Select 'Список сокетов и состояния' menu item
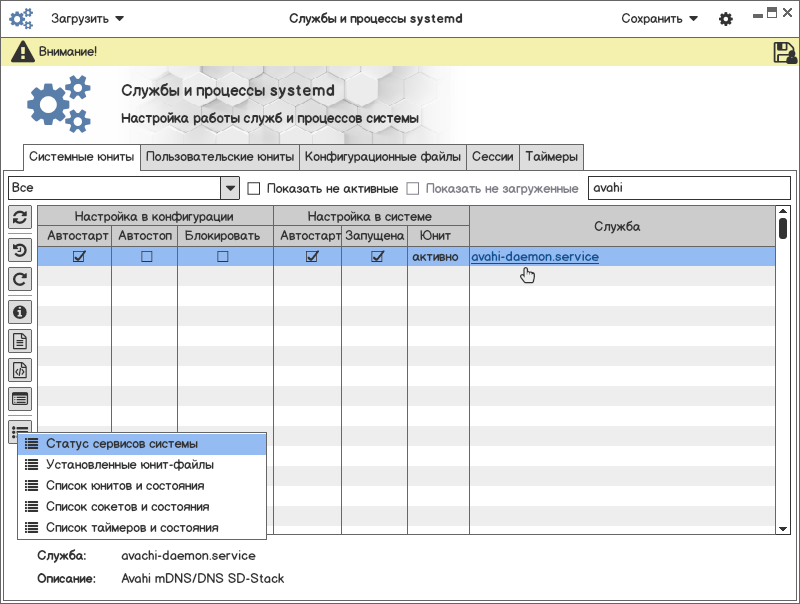800x604 pixels. (127, 507)
